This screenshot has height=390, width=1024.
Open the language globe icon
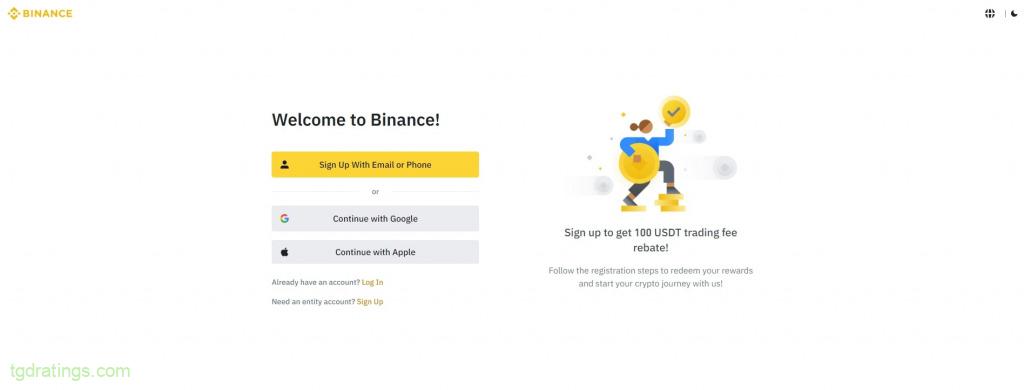point(990,13)
